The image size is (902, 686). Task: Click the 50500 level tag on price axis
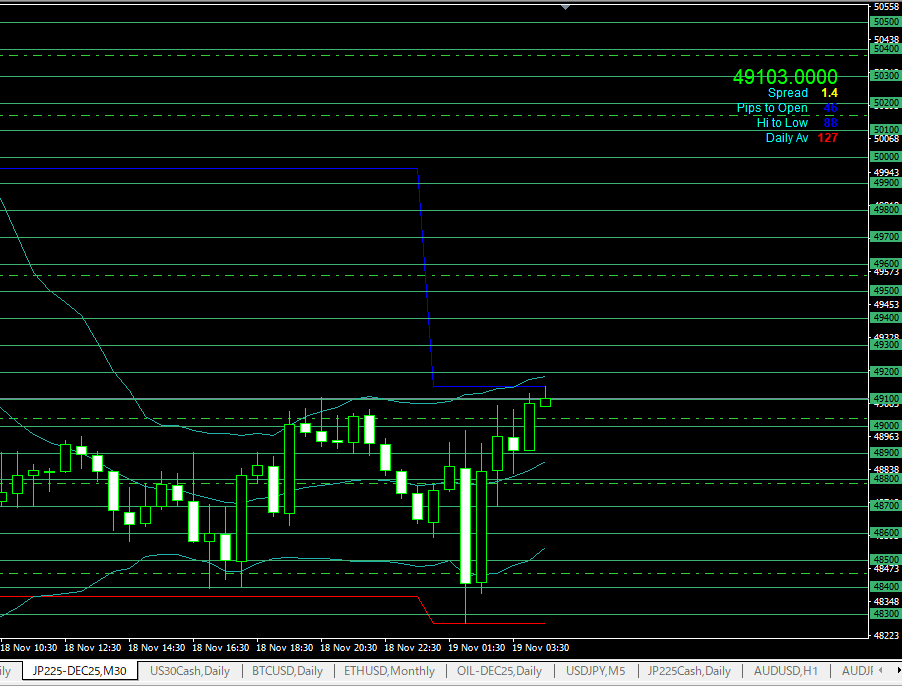point(884,22)
